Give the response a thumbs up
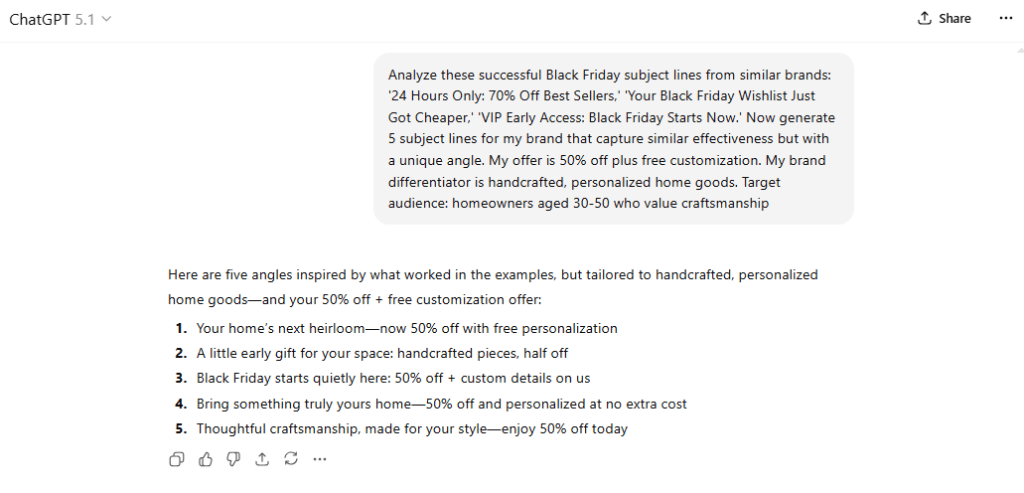 click(x=206, y=459)
